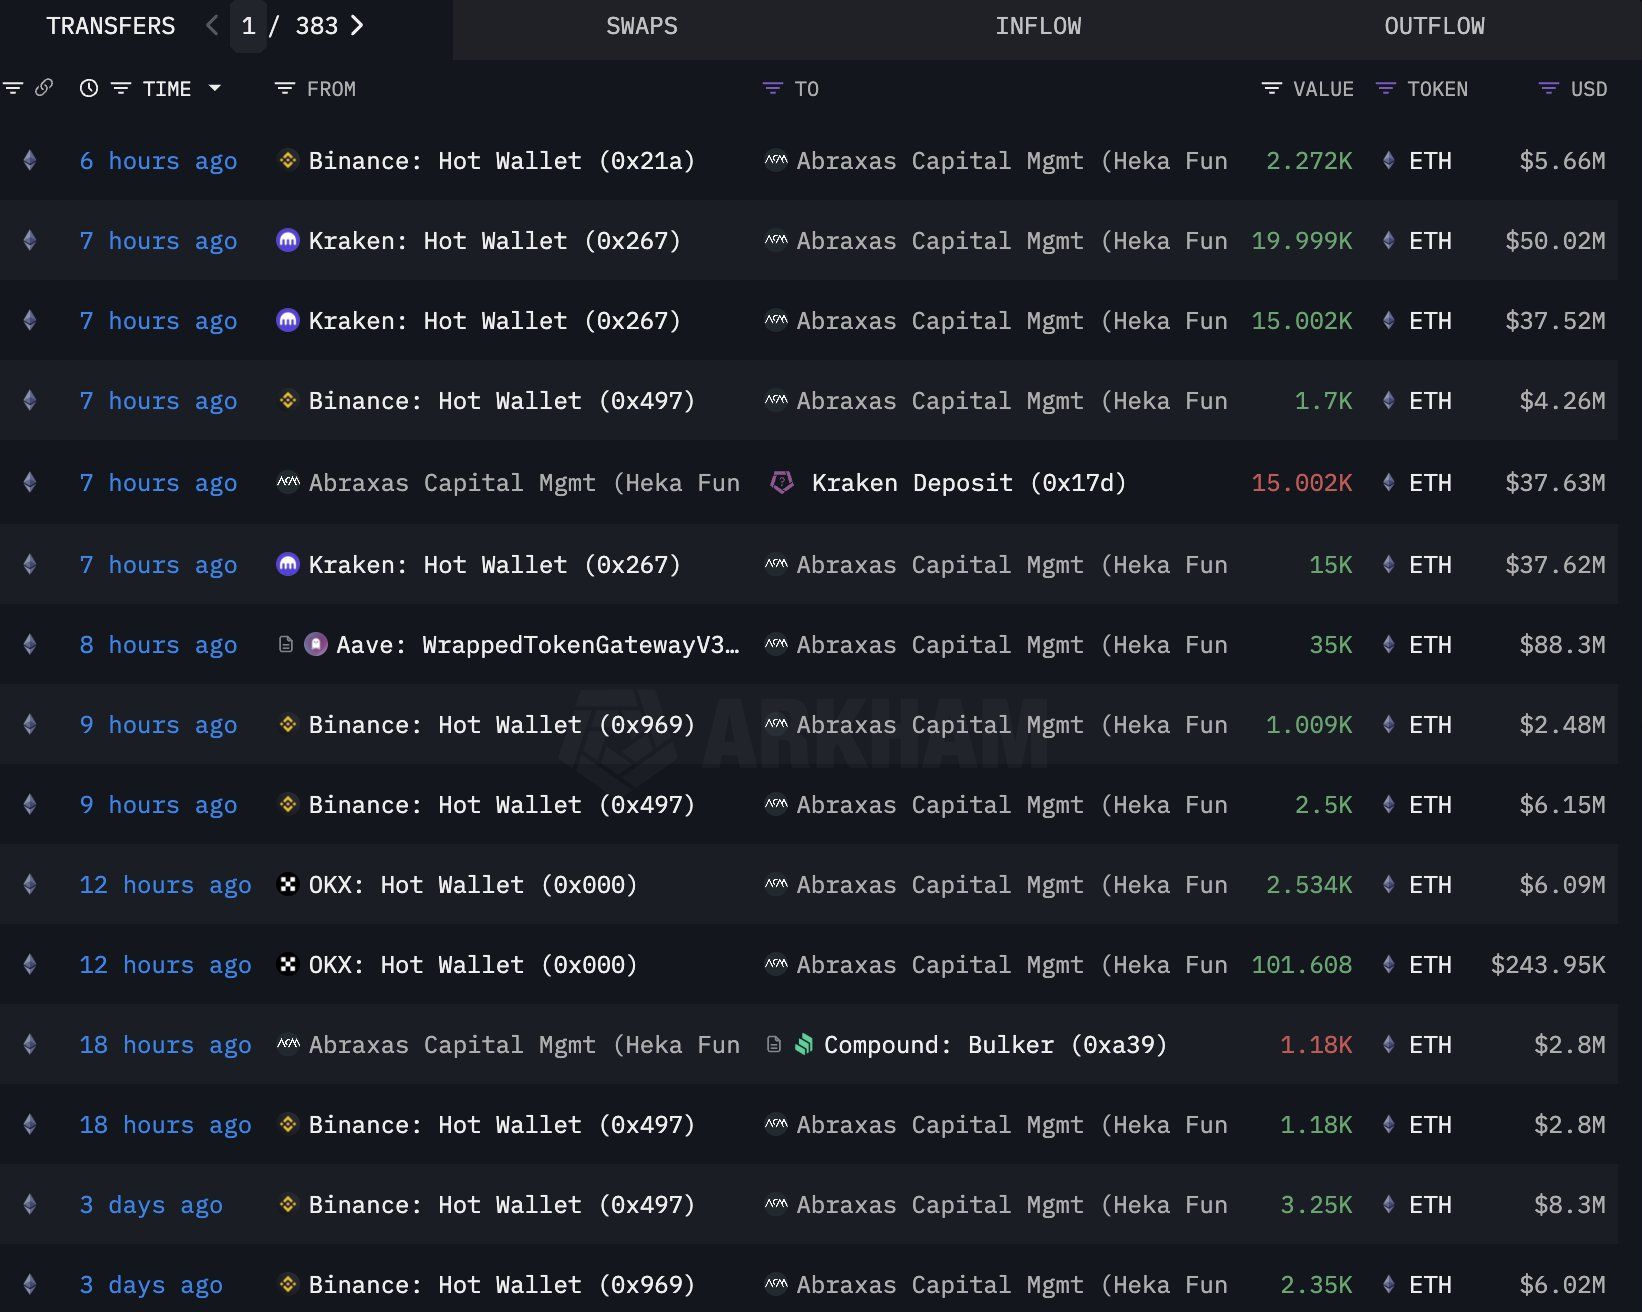Go to the next page of transfers
Screen dimensions: 1642x1312
357,26
